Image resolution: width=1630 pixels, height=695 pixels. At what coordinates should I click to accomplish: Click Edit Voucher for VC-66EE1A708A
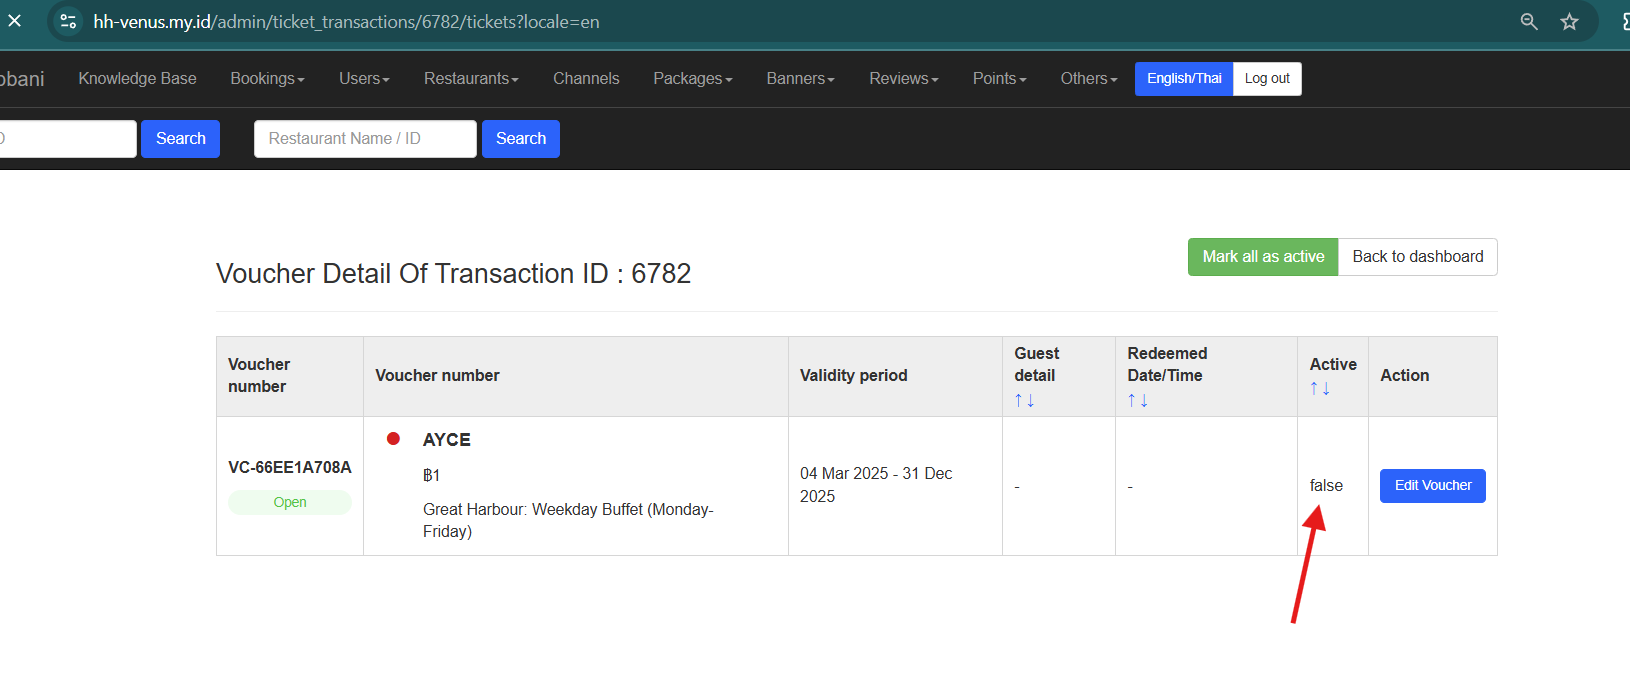pyautogui.click(x=1432, y=486)
